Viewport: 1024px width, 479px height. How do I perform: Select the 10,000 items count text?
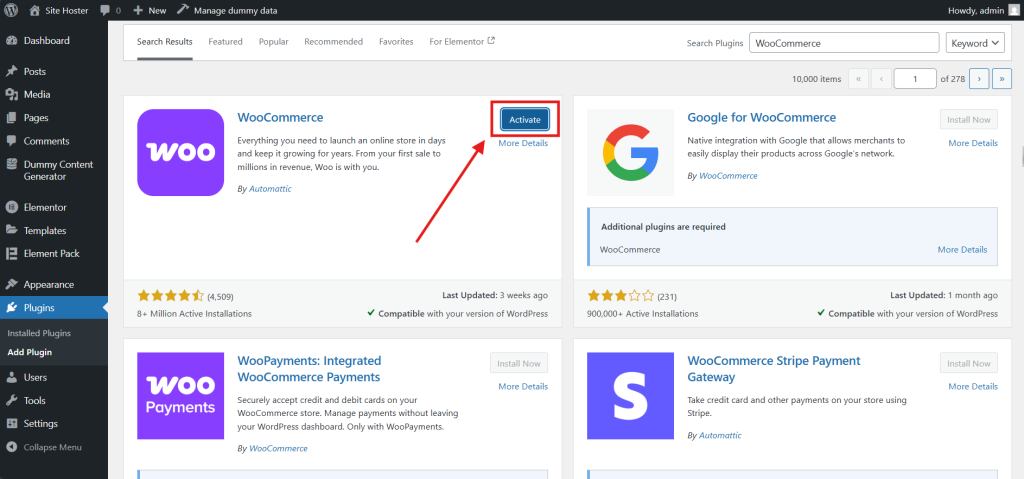coord(816,79)
